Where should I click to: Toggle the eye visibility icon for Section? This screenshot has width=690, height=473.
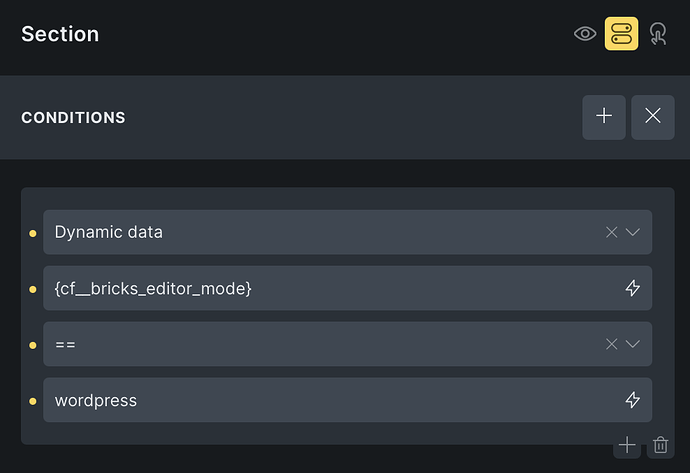click(585, 34)
